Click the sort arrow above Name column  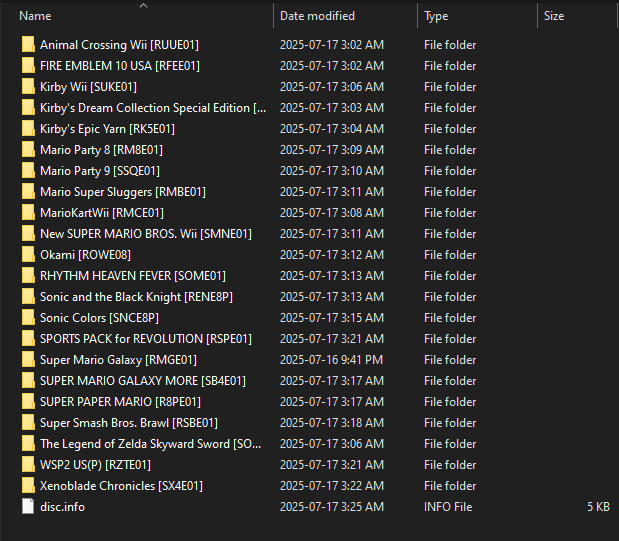(x=144, y=6)
